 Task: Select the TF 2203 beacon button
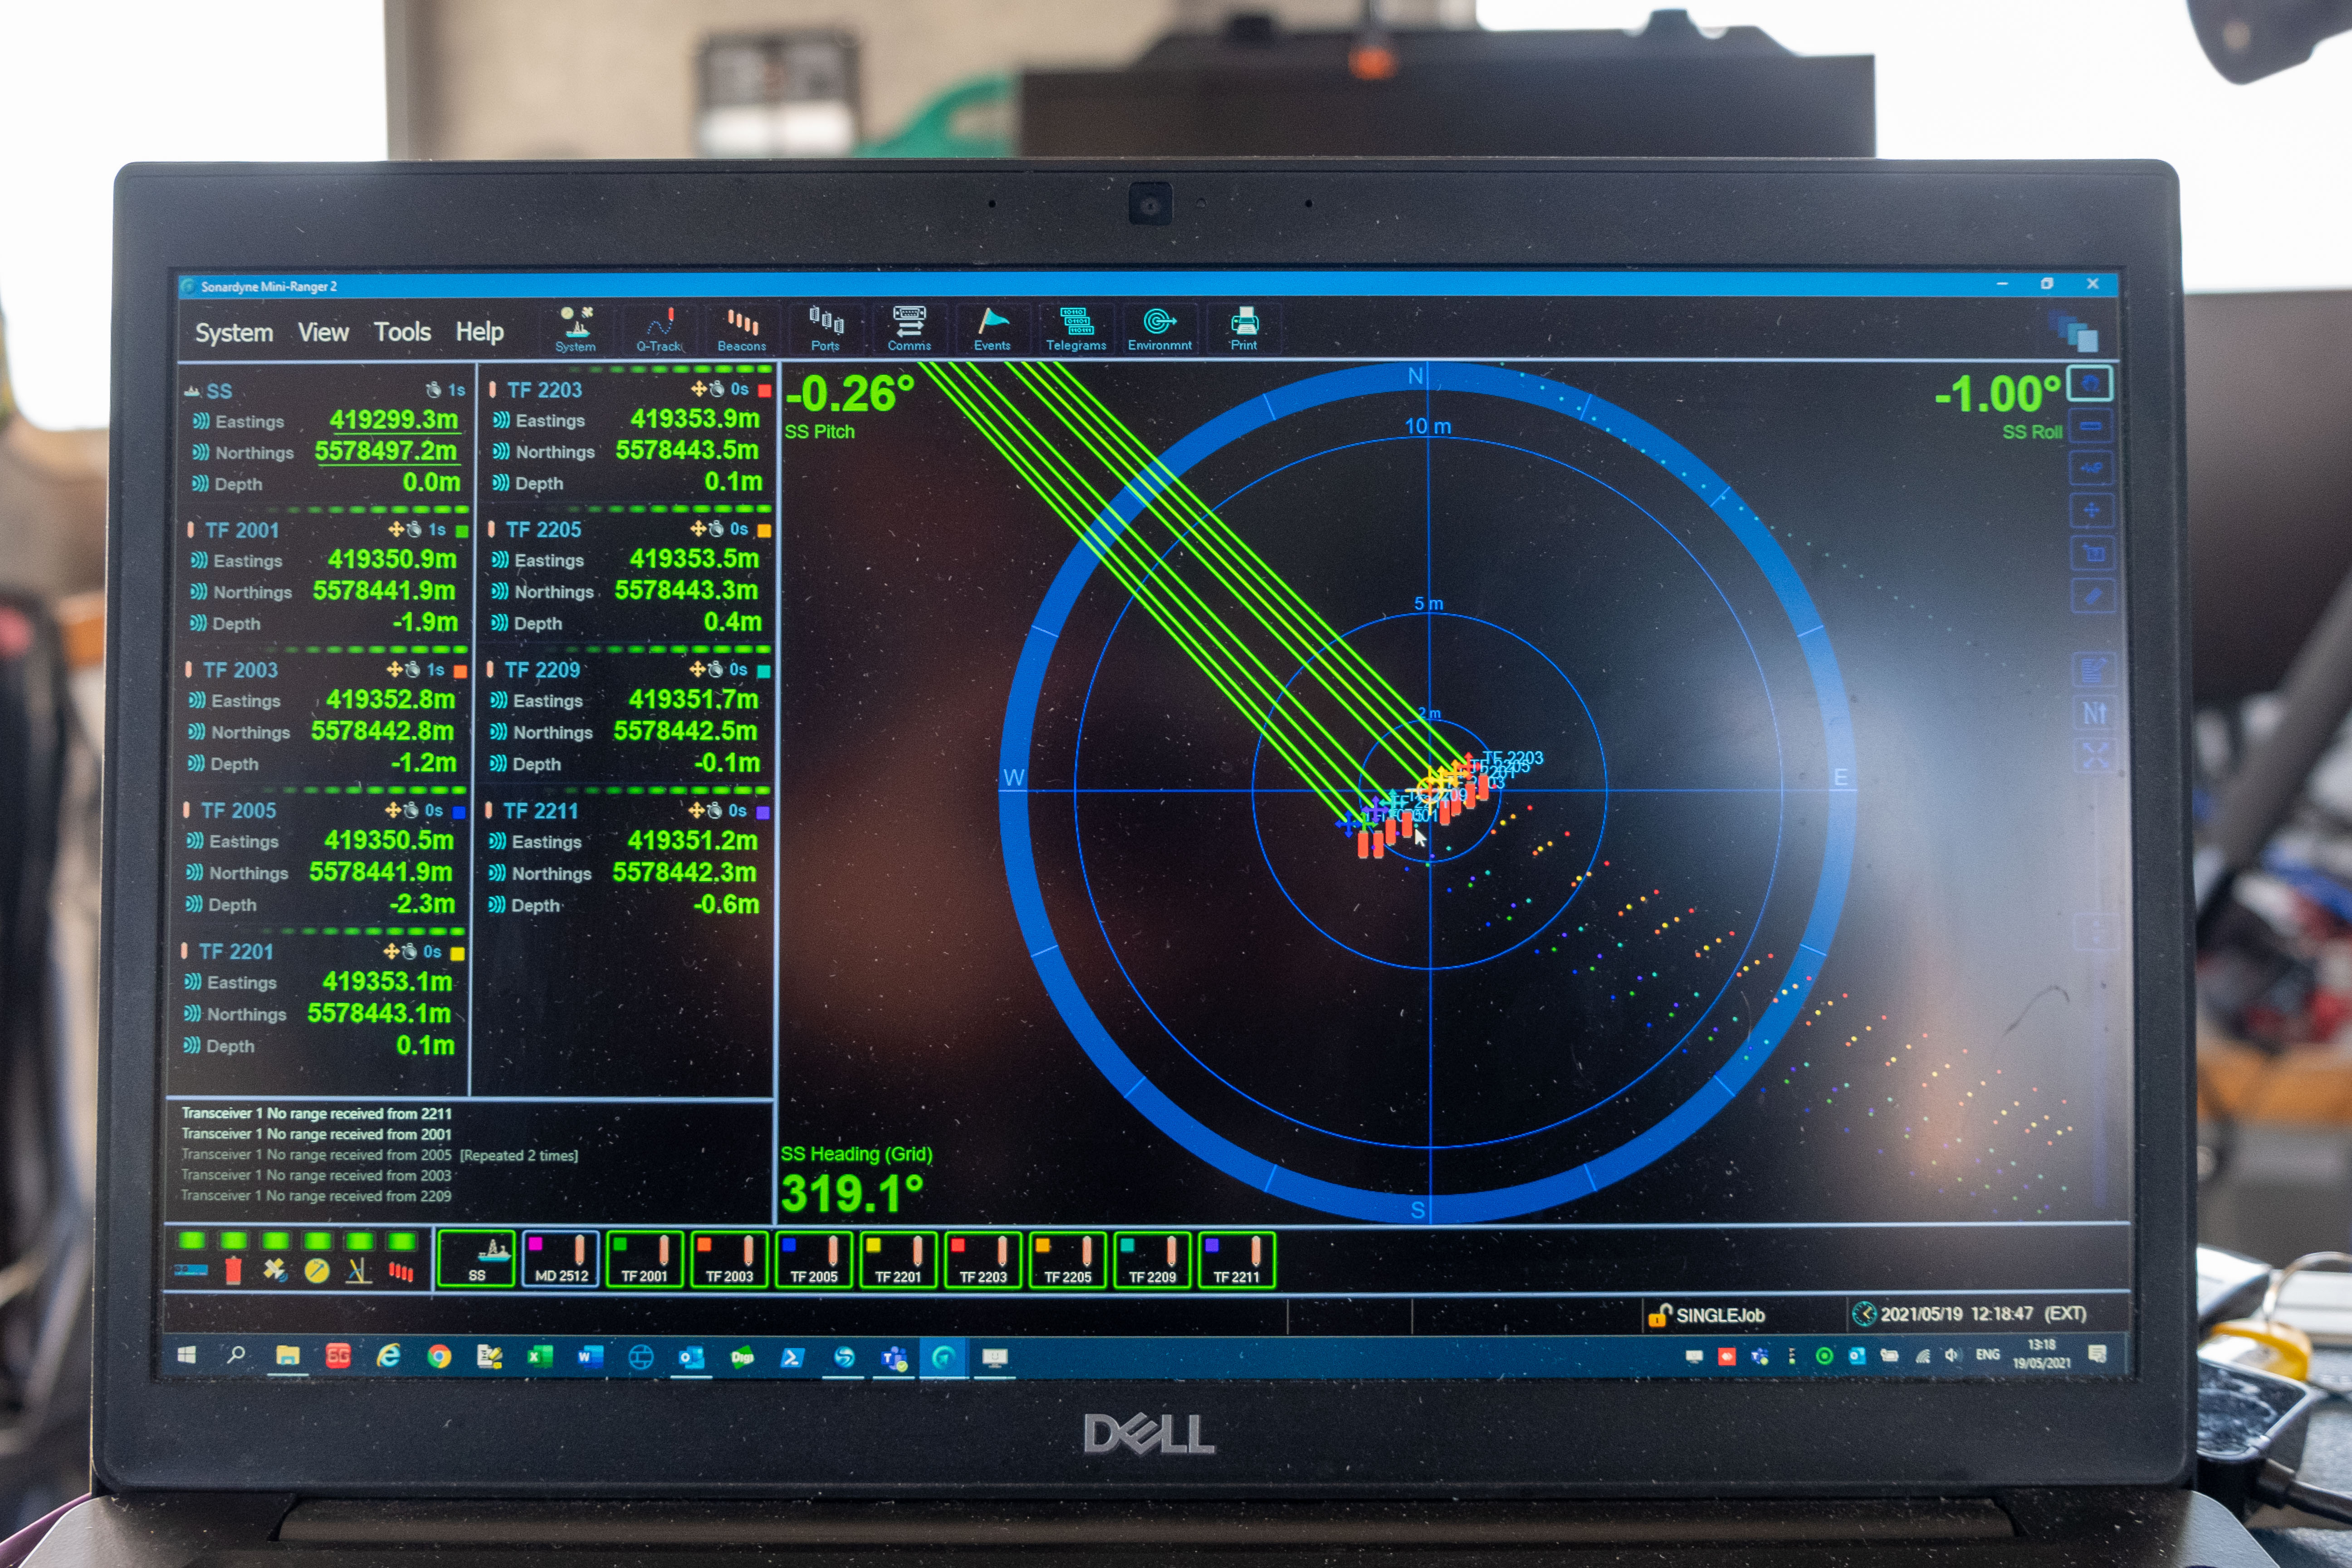point(984,1259)
